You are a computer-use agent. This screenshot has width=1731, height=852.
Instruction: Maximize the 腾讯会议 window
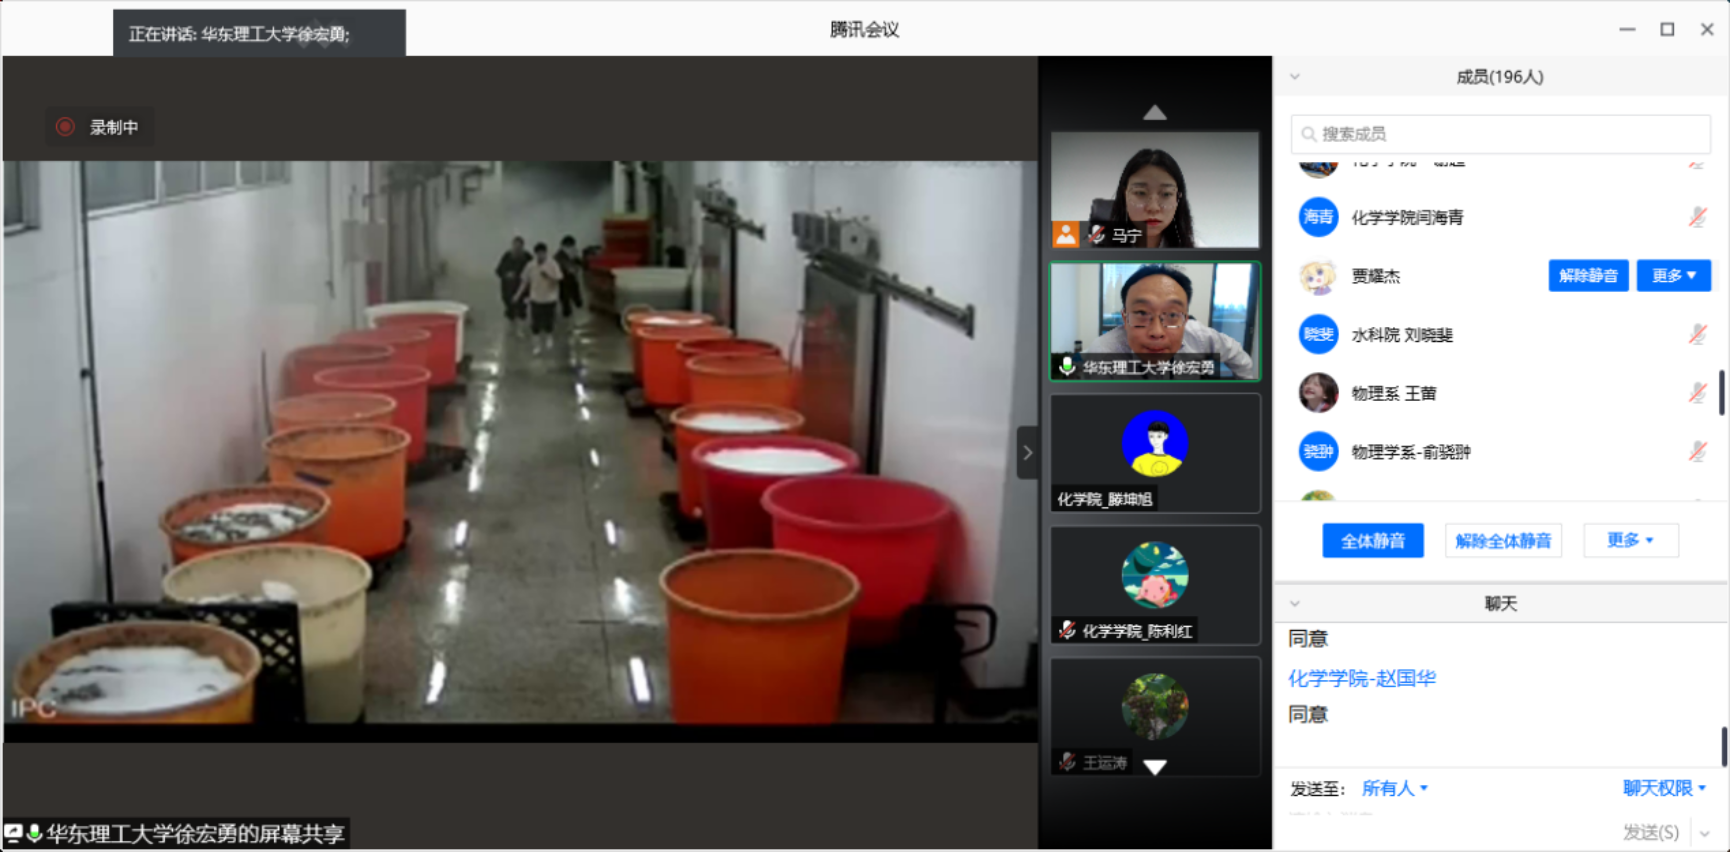[x=1667, y=30]
